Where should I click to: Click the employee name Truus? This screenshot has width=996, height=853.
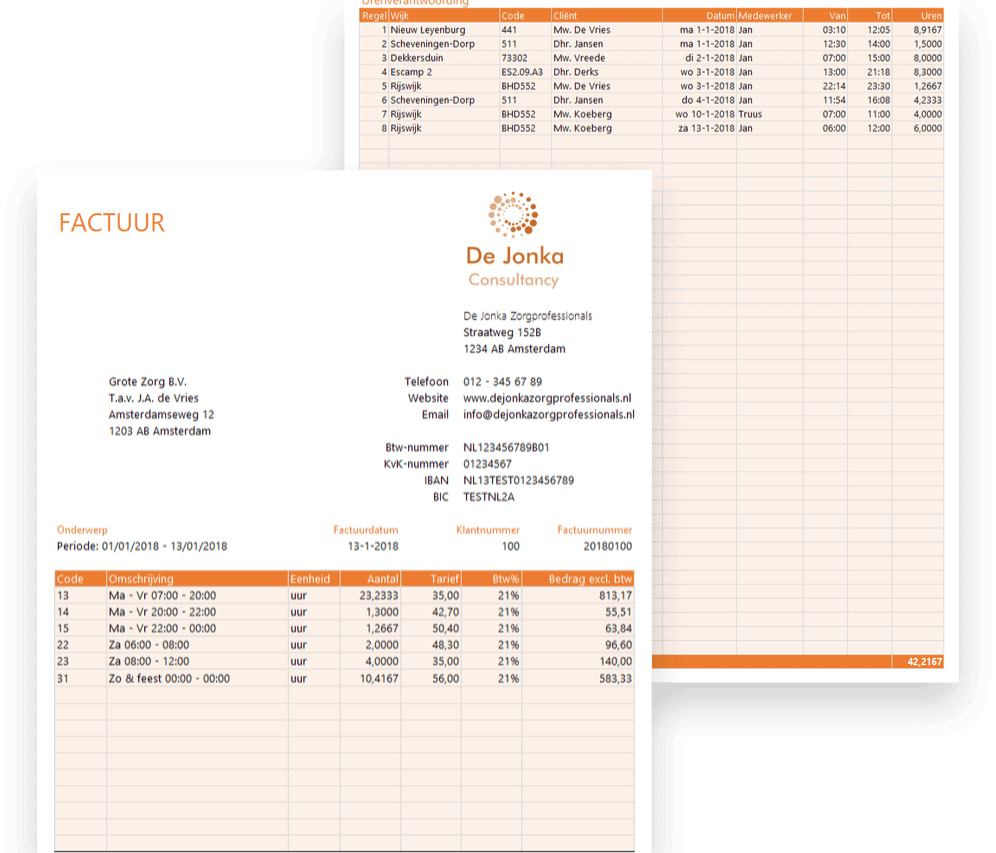(750, 114)
